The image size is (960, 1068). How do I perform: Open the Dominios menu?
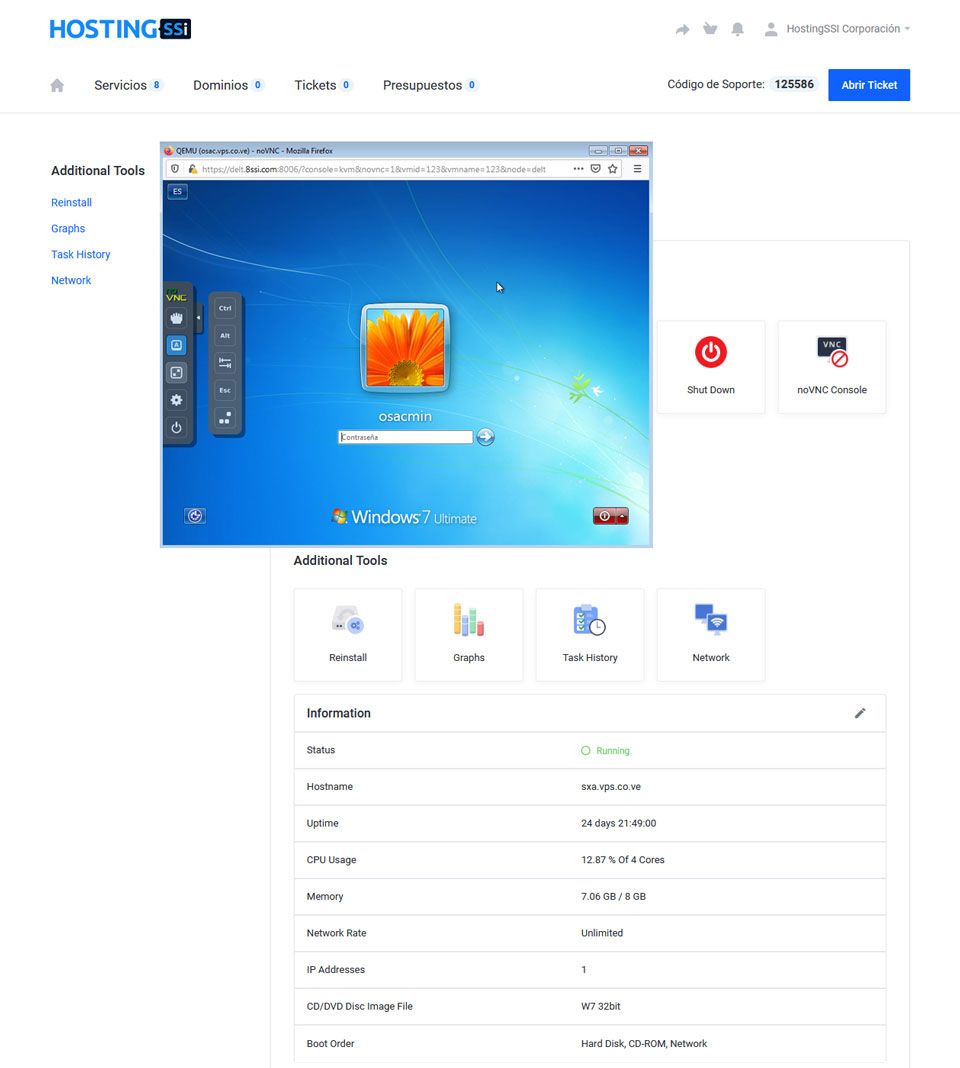(221, 85)
